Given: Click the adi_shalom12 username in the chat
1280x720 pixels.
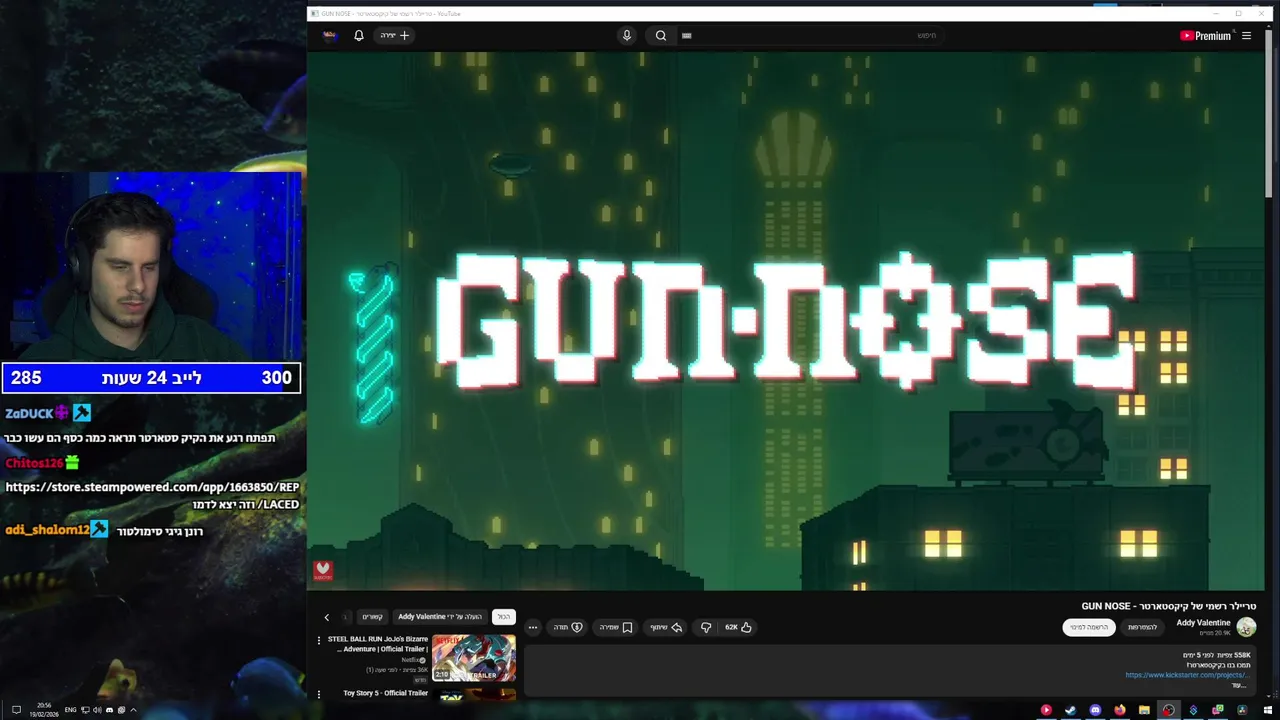Looking at the screenshot, I should click(x=47, y=530).
